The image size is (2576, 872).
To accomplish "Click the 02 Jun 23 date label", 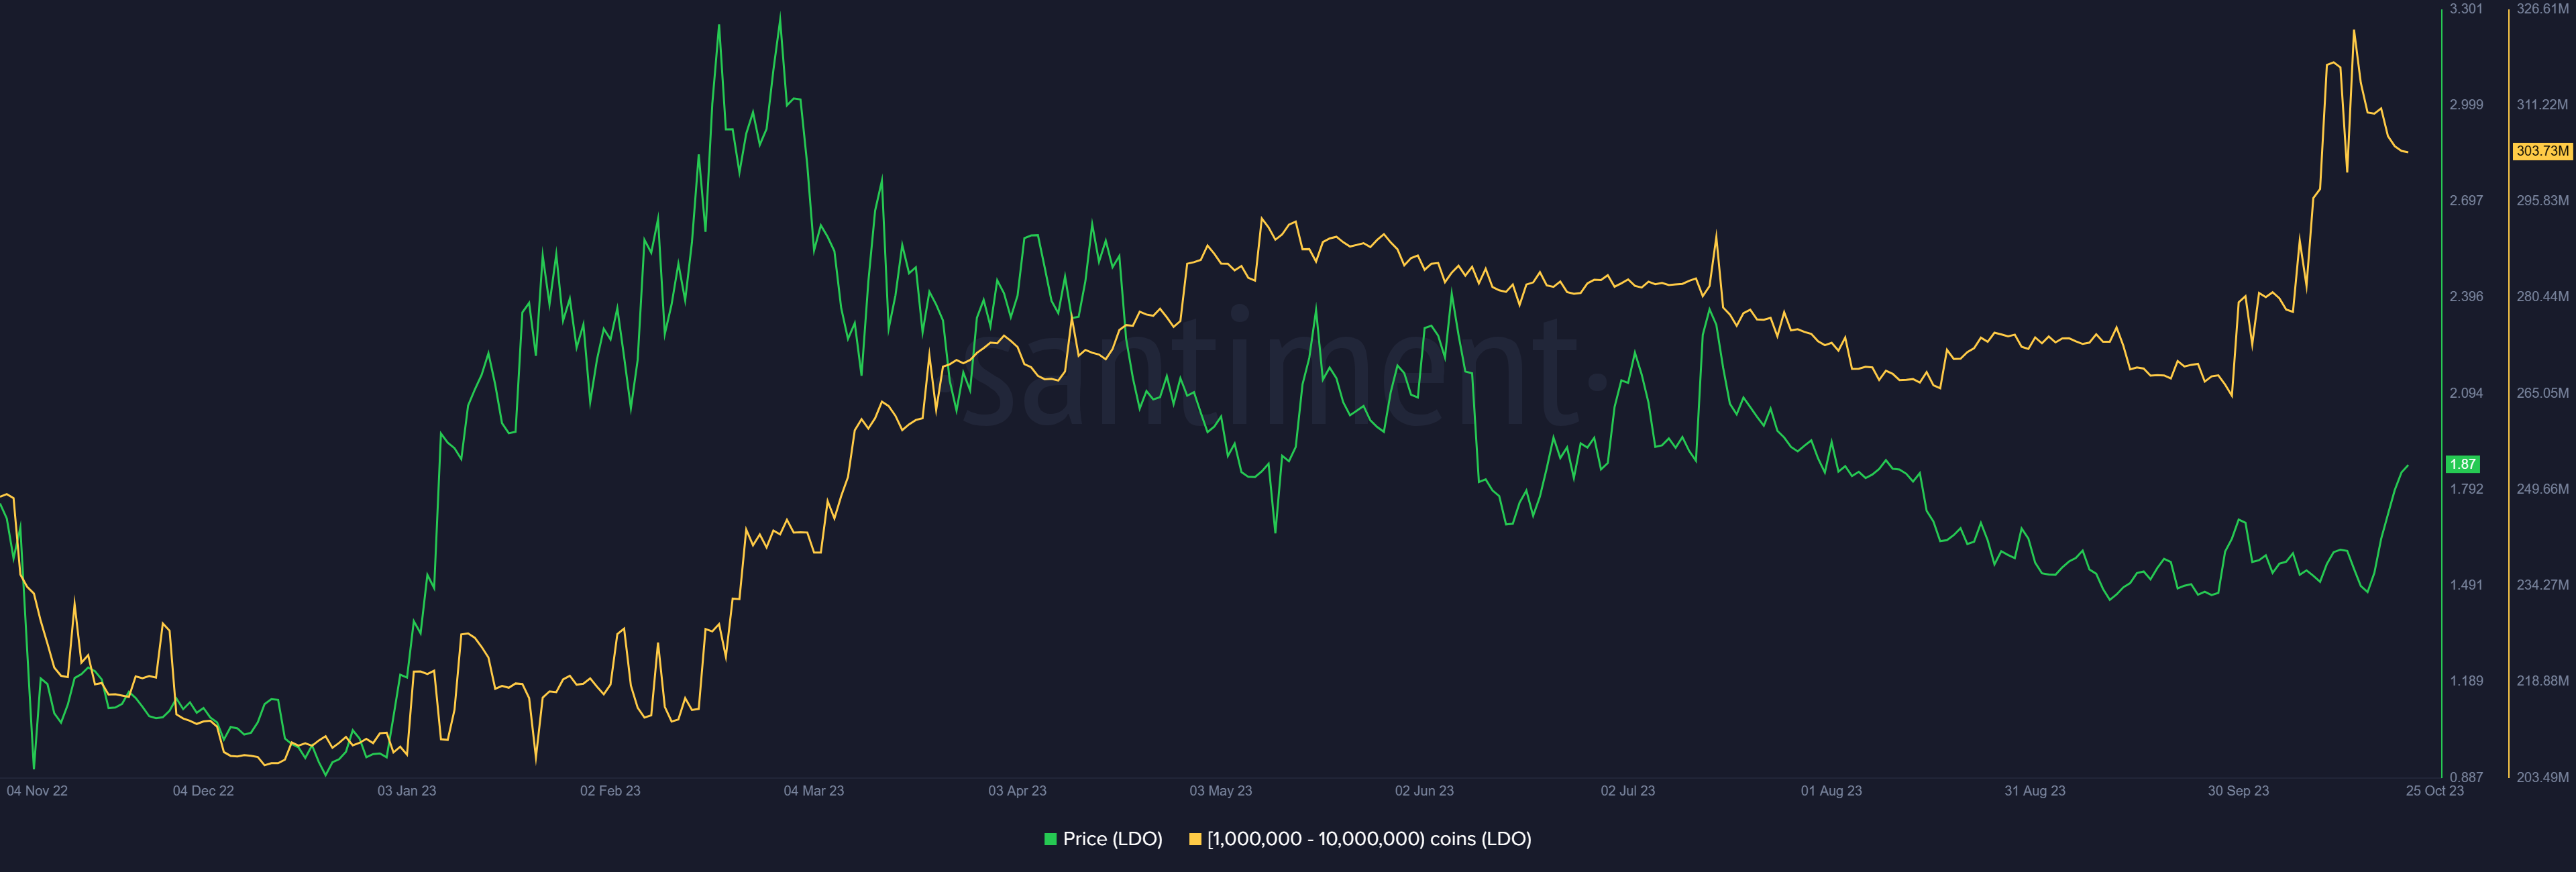I will tap(1424, 791).
